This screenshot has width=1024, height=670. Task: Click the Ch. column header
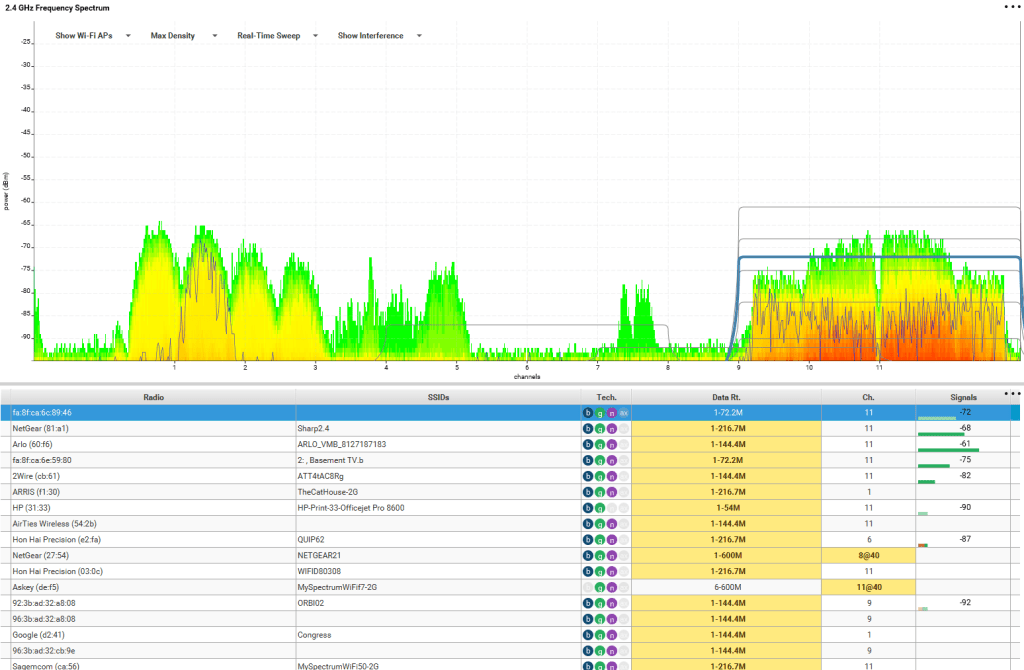(x=868, y=397)
